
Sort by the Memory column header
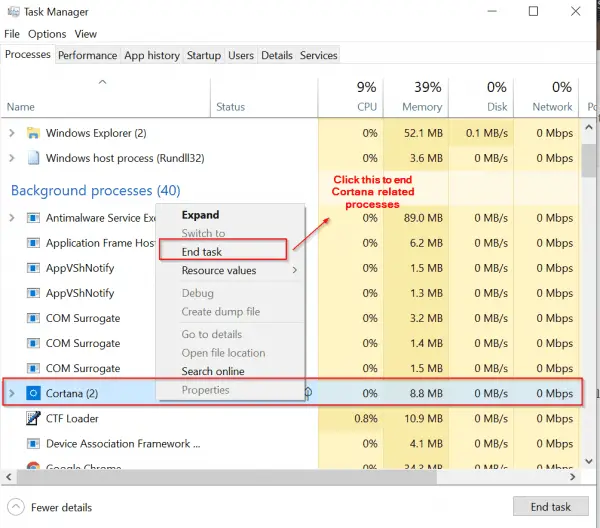pos(416,98)
